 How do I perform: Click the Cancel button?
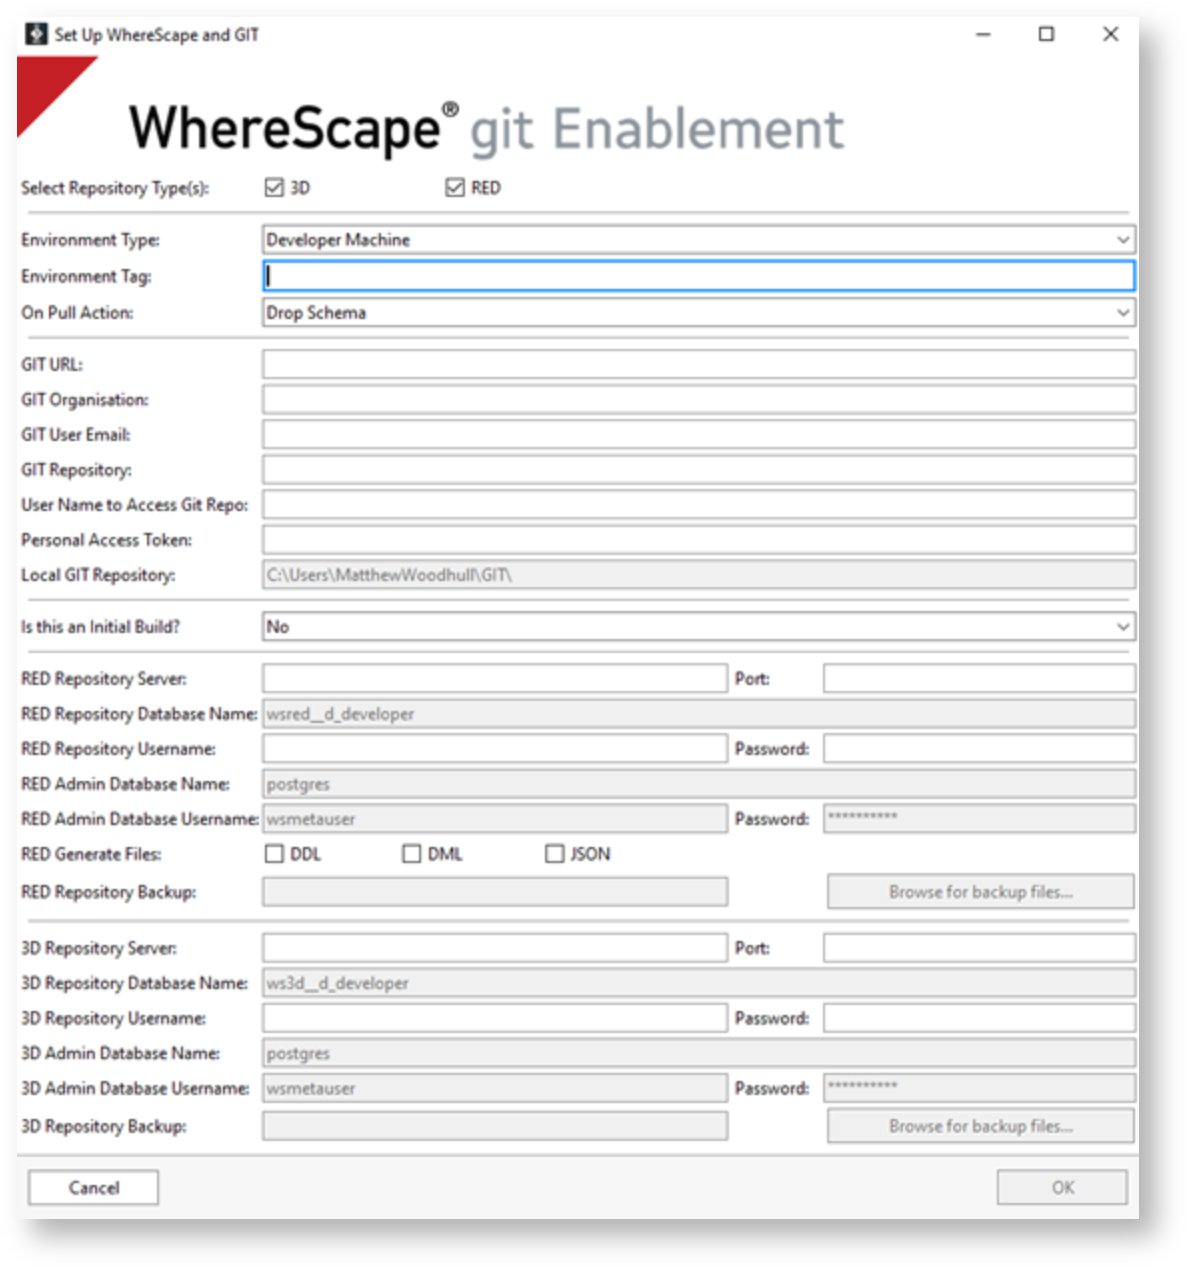(x=93, y=1188)
